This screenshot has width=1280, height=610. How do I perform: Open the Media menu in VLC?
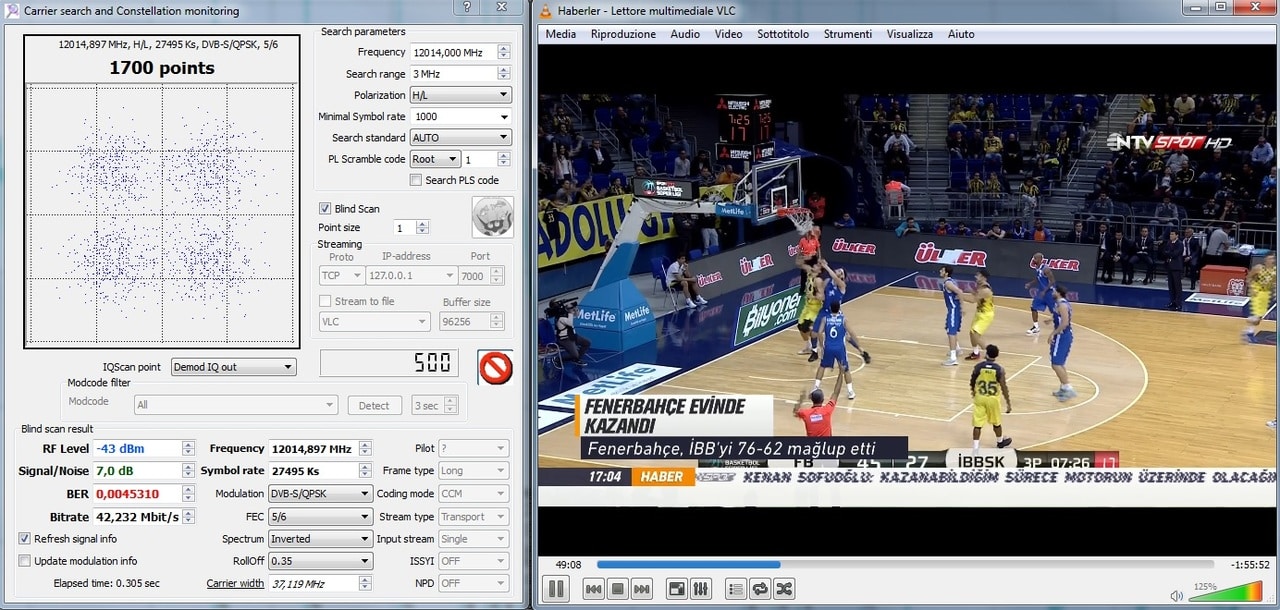point(560,34)
